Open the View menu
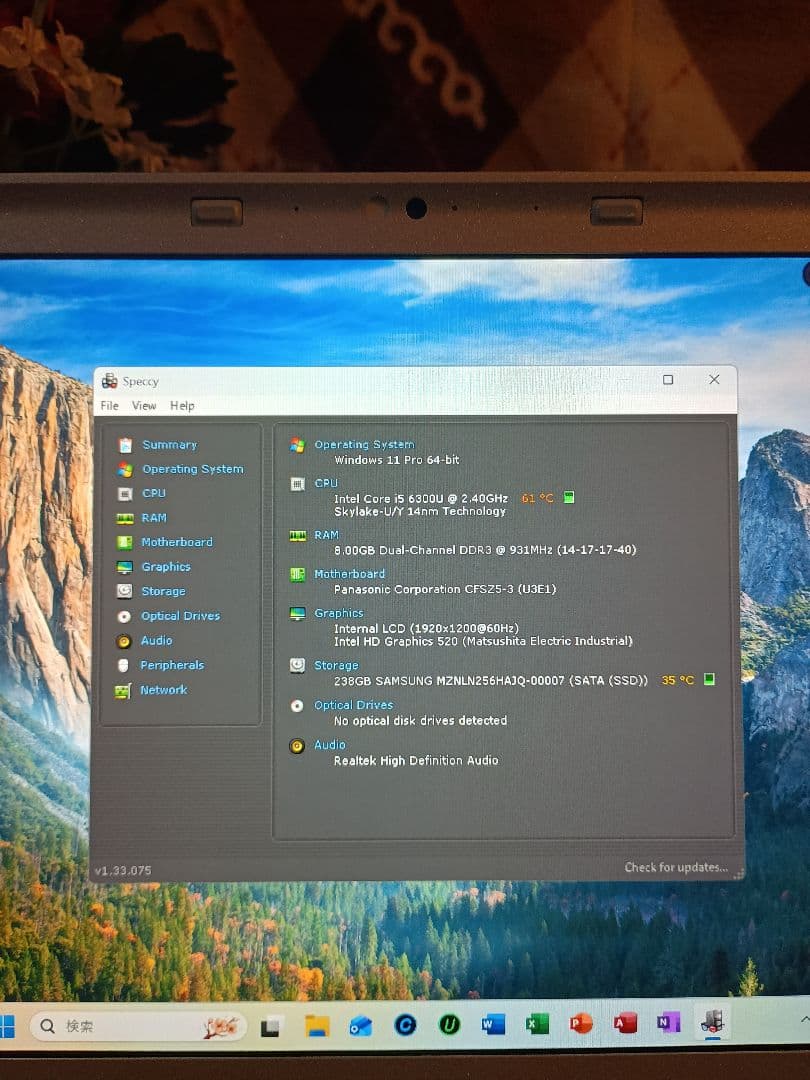 point(144,405)
